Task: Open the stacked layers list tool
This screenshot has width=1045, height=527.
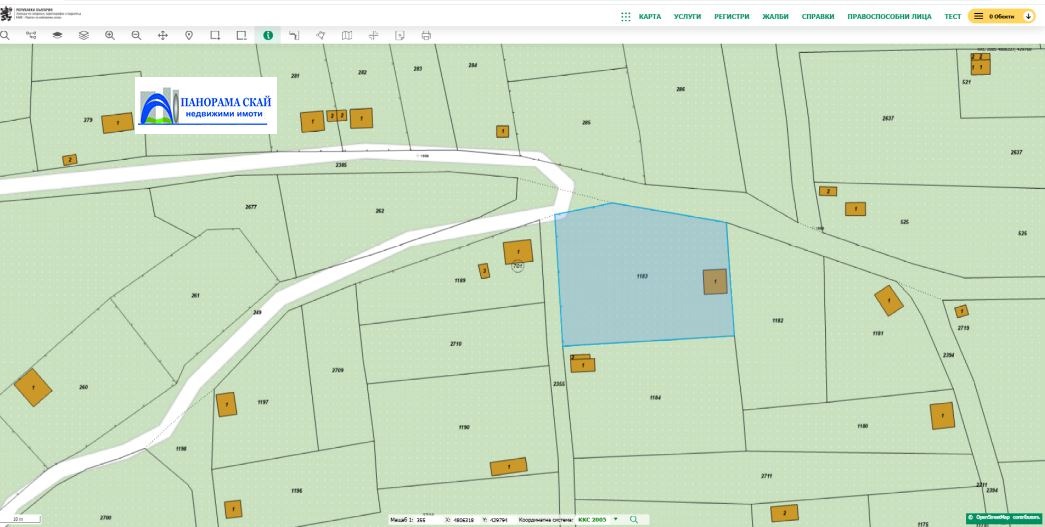Action: tap(83, 35)
